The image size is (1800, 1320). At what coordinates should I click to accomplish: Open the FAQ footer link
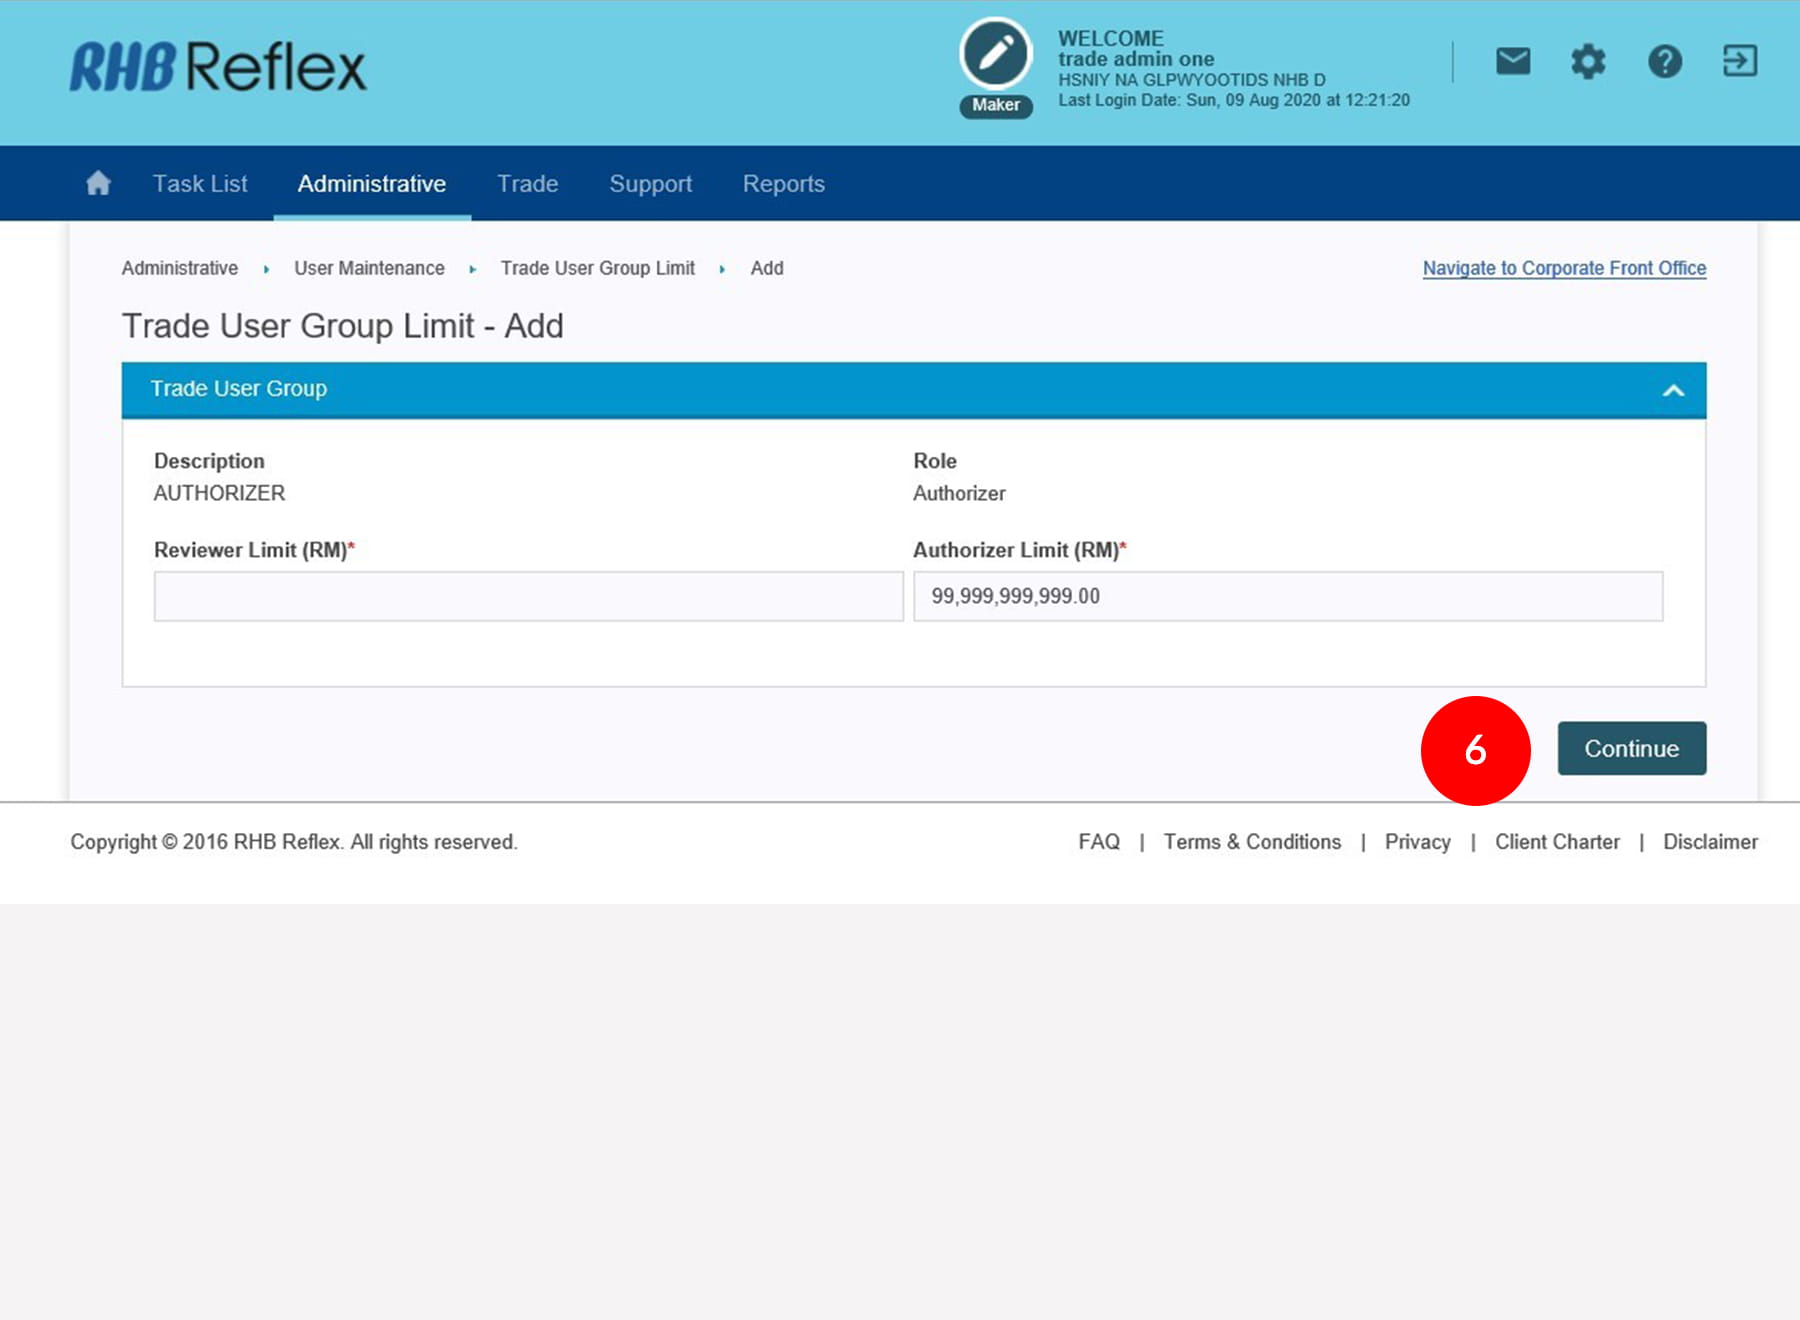(x=1098, y=842)
